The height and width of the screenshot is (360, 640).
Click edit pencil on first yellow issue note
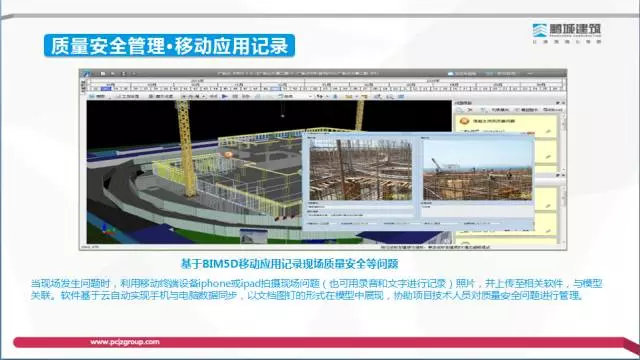[548, 131]
